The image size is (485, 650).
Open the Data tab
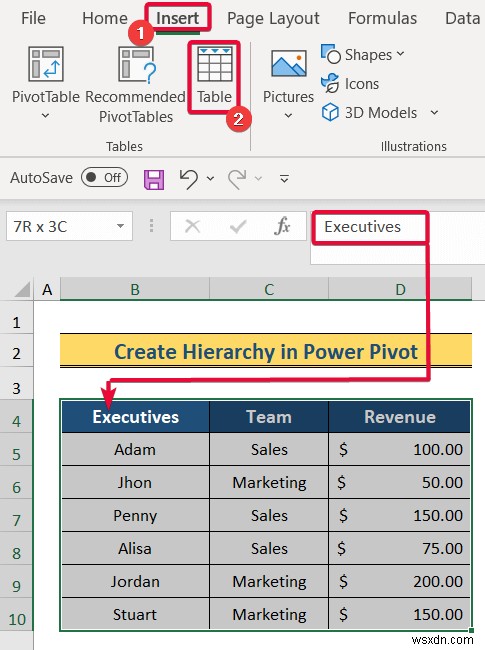pyautogui.click(x=462, y=18)
